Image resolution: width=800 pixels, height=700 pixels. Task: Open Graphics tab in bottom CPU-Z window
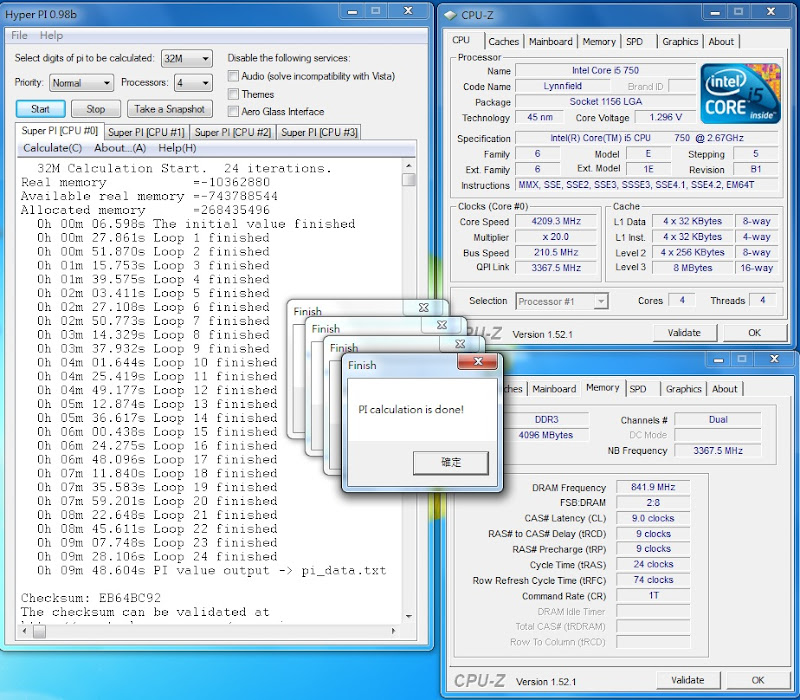click(x=684, y=389)
